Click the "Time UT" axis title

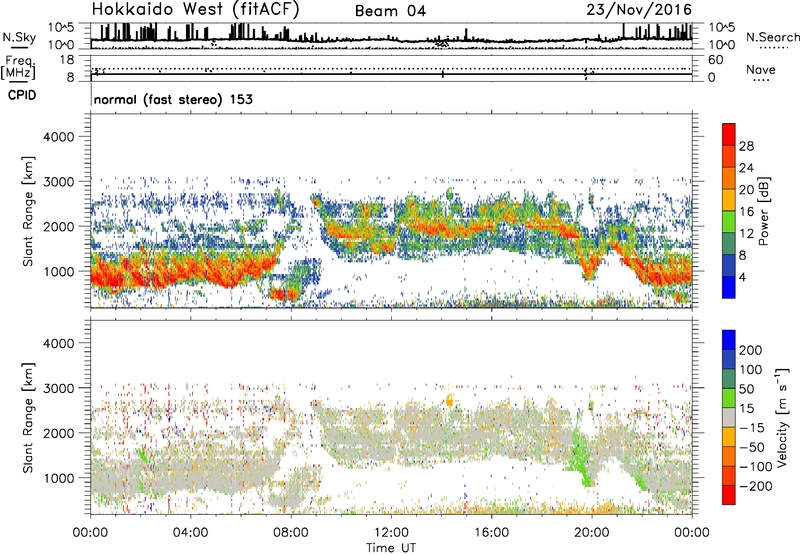pyautogui.click(x=391, y=547)
